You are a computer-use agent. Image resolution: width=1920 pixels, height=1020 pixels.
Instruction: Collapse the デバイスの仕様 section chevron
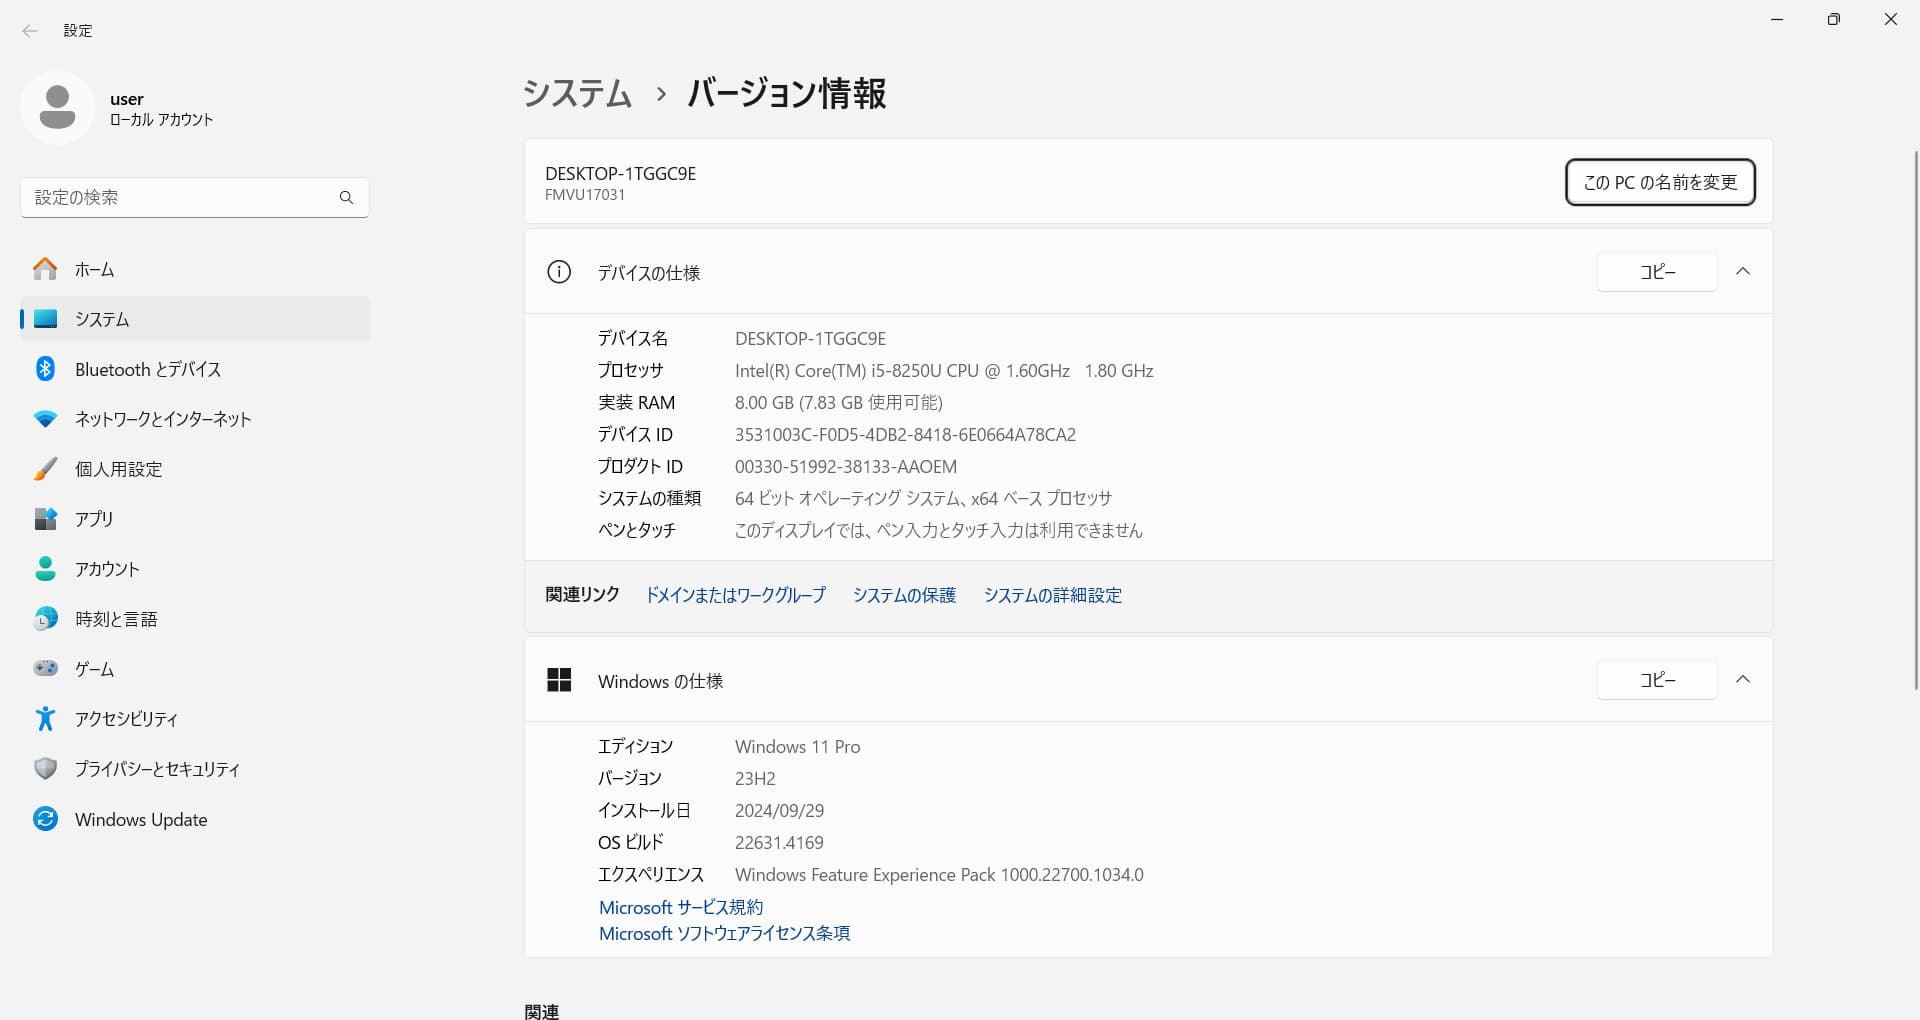click(1743, 271)
